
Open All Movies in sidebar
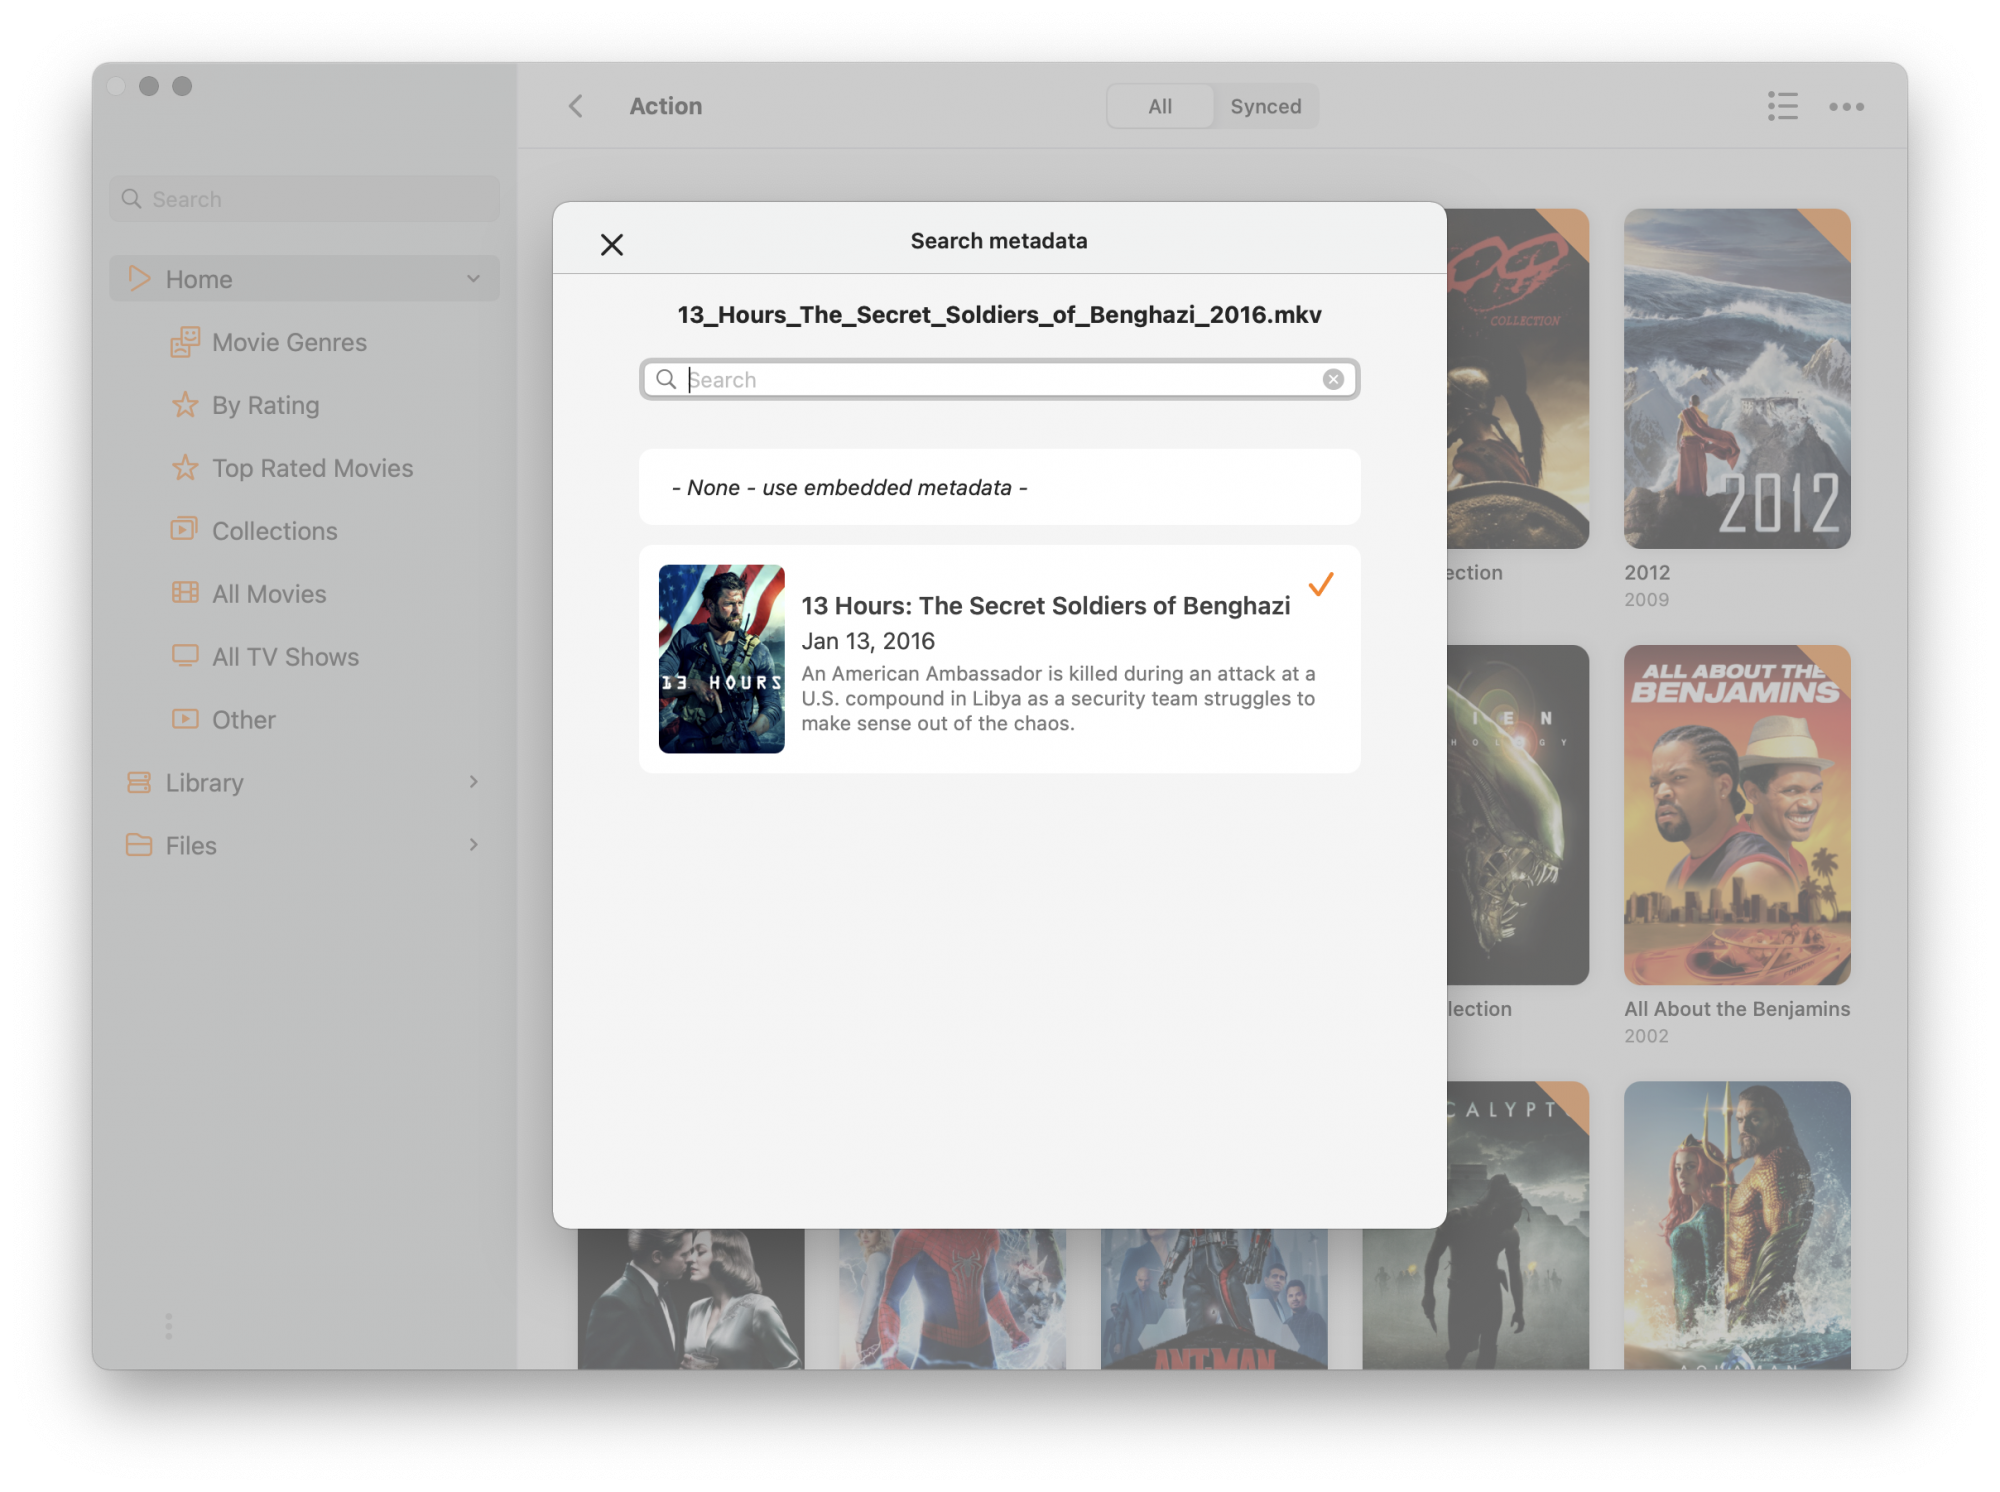269,594
